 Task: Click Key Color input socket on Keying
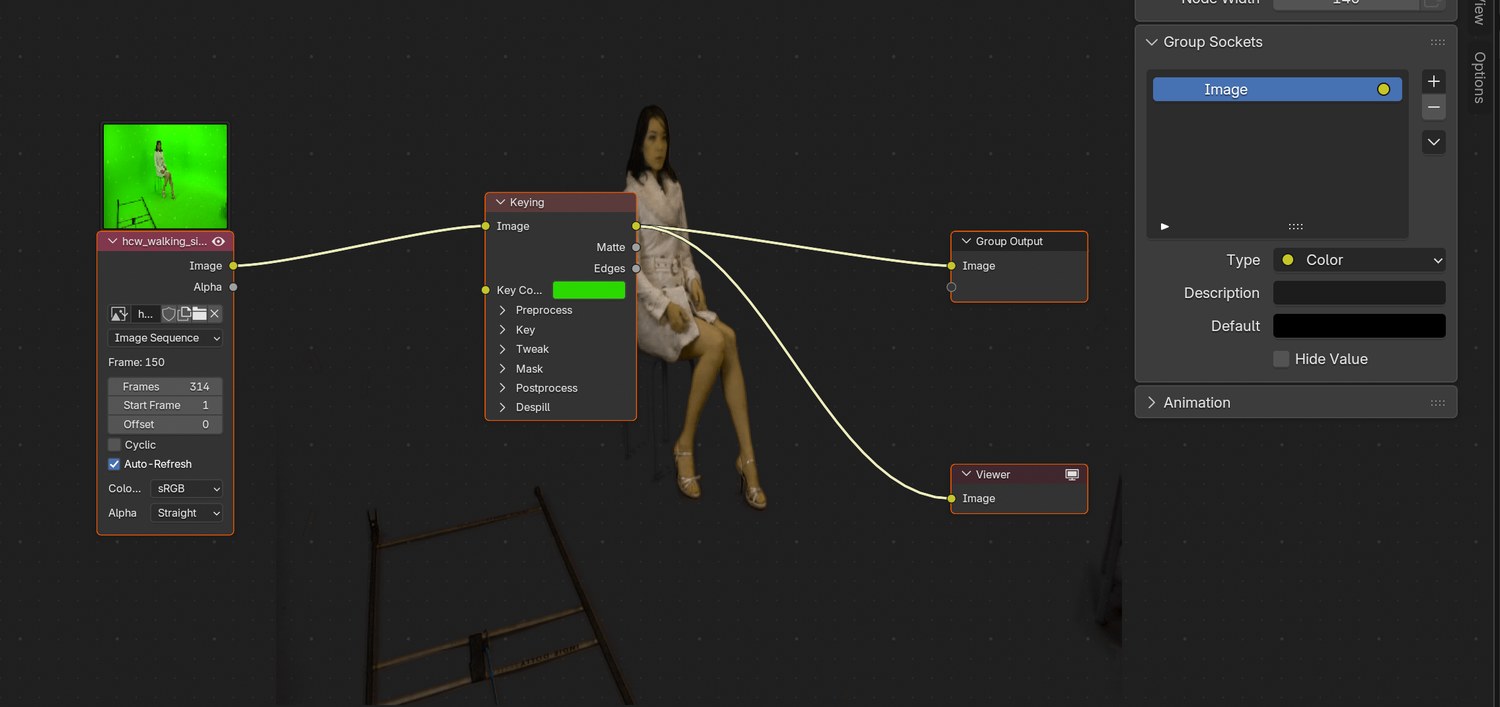485,290
